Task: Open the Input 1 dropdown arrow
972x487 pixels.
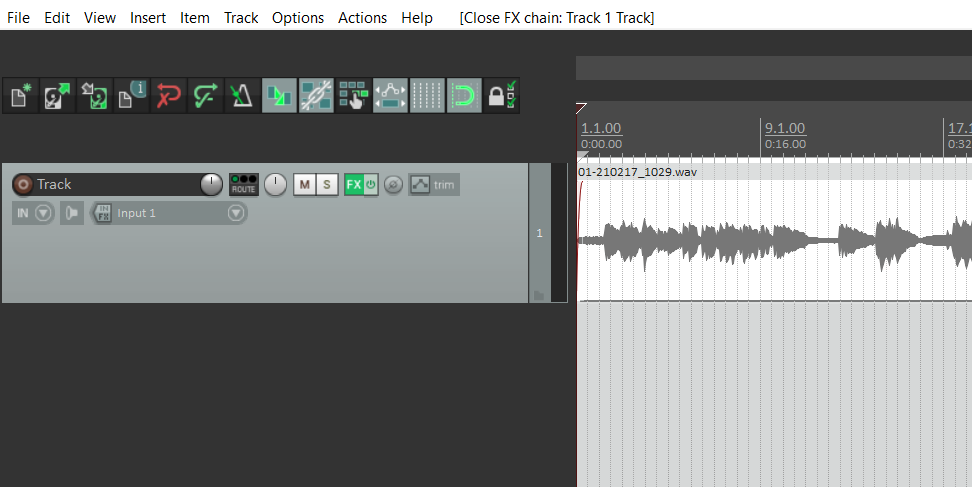Action: [x=236, y=213]
